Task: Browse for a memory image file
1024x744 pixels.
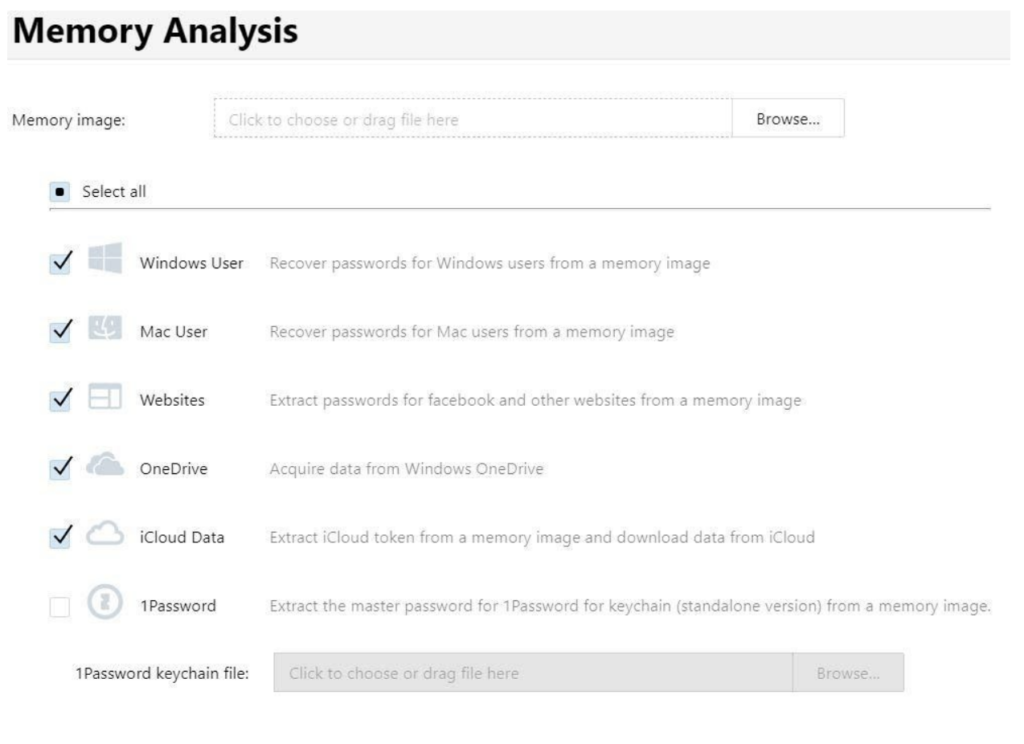Action: [788, 118]
